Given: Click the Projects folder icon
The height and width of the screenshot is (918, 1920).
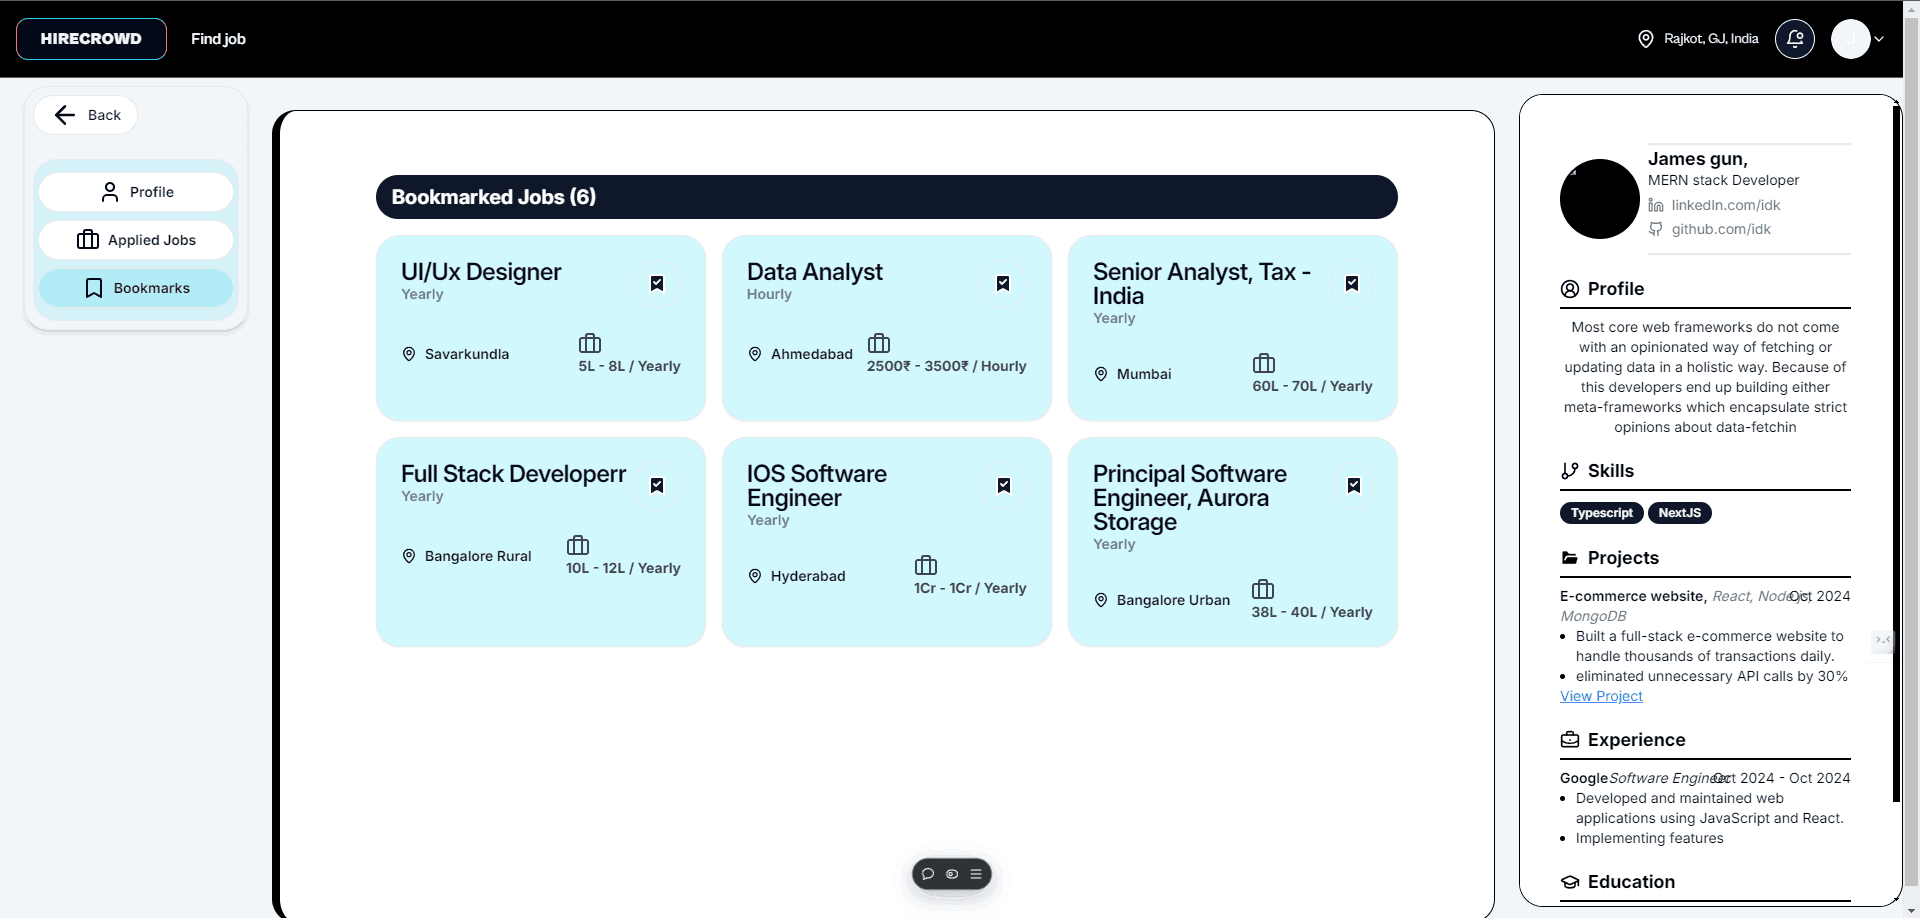Looking at the screenshot, I should 1570,558.
